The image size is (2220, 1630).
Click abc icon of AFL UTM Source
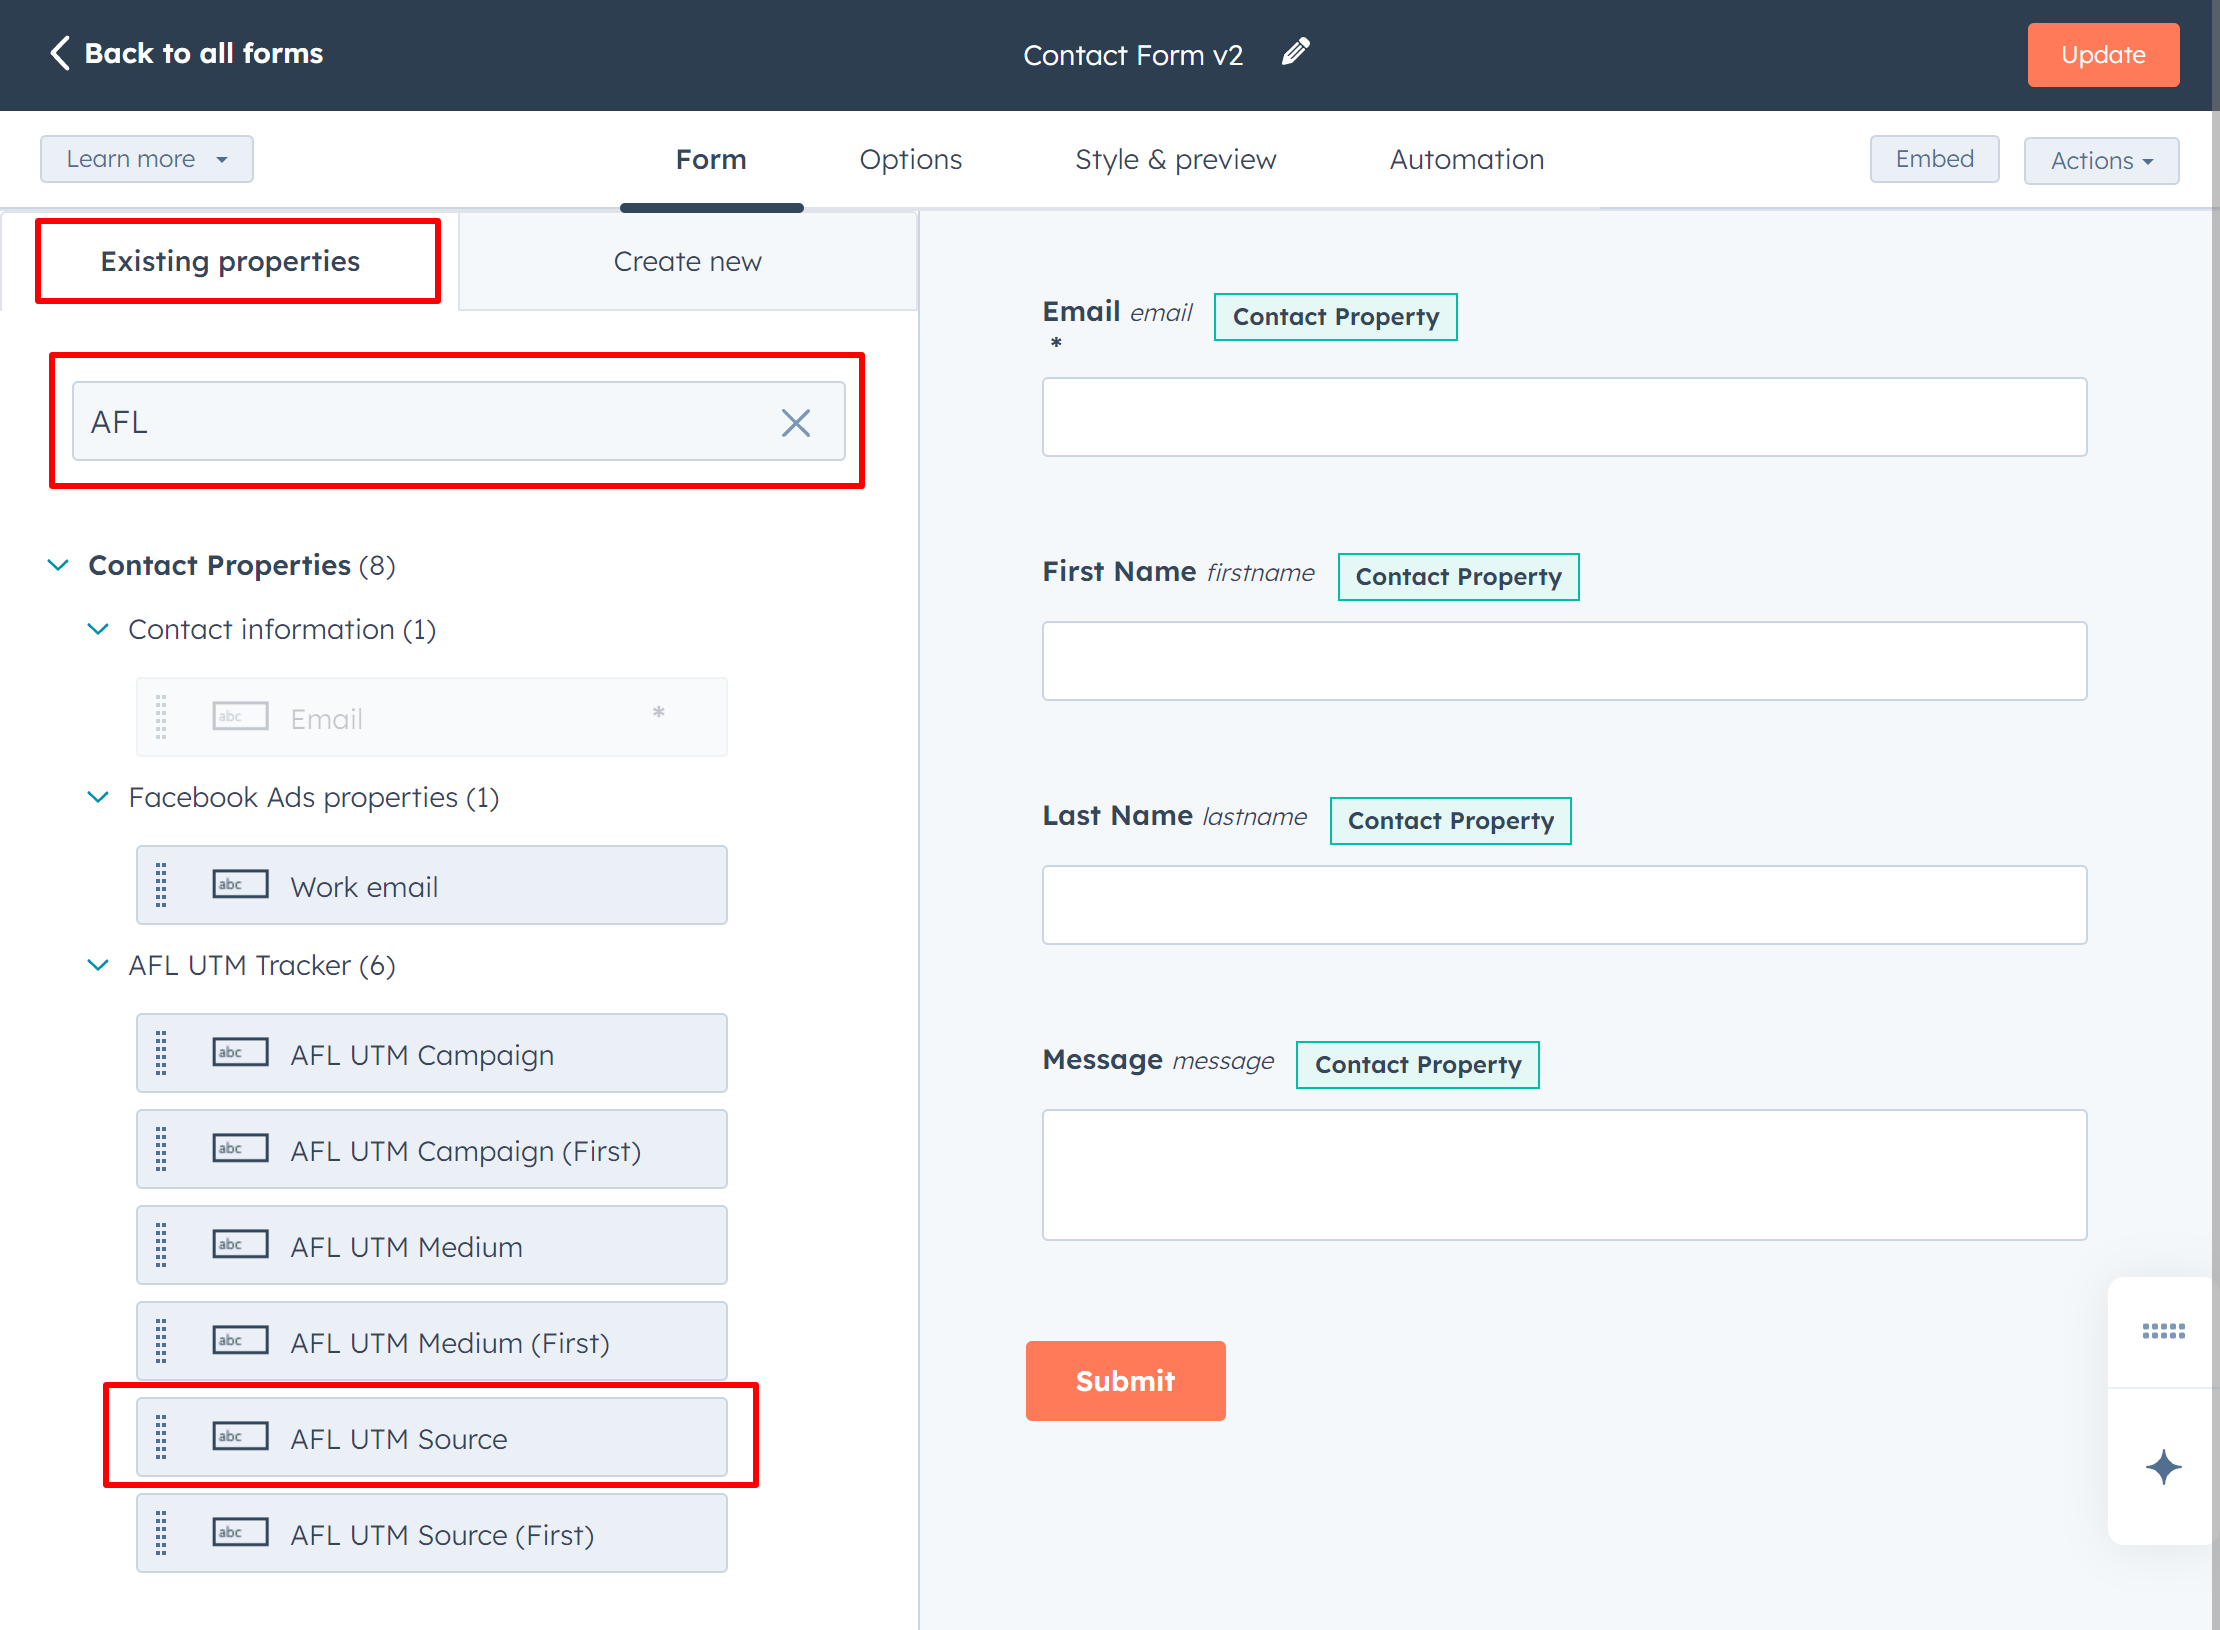pos(240,1437)
